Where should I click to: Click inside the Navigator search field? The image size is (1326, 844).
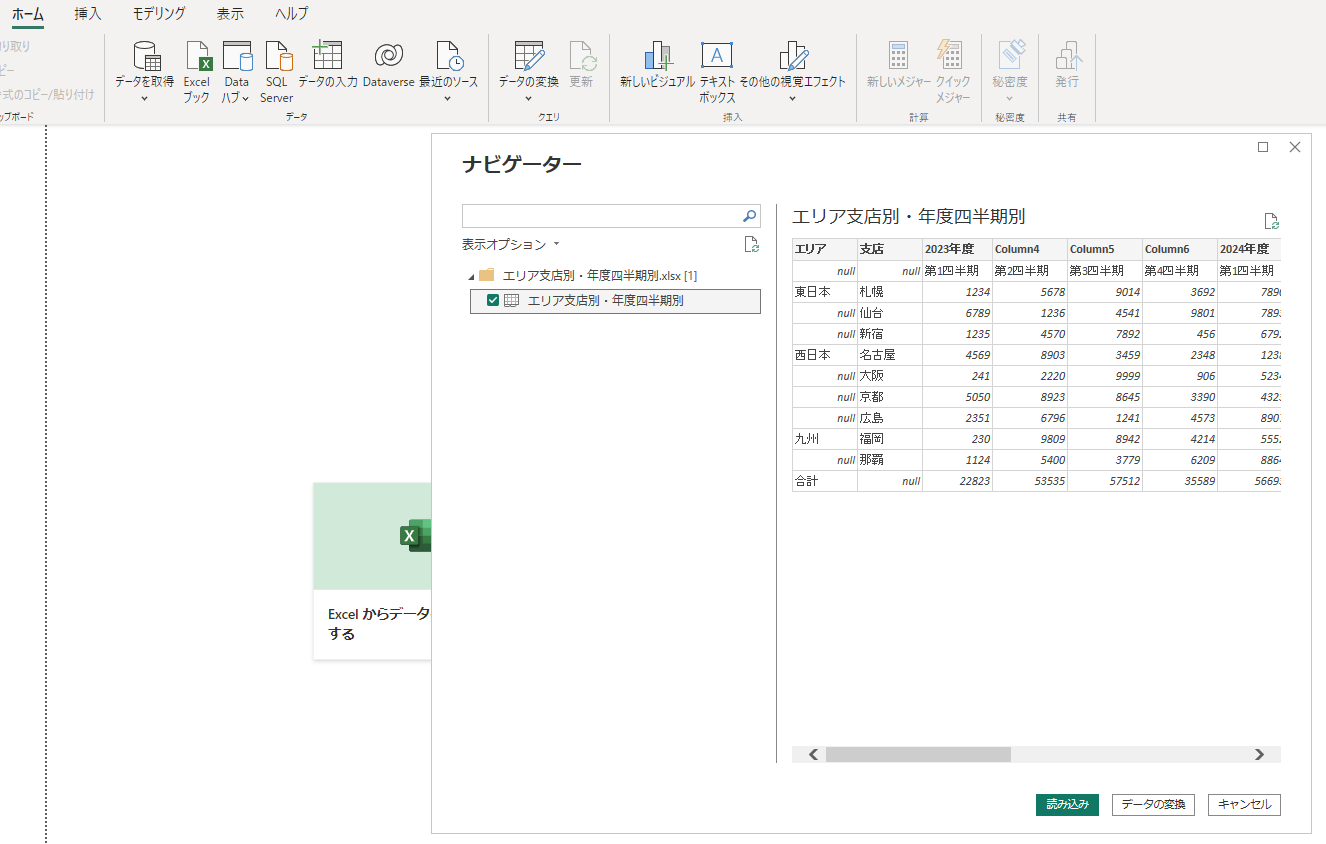point(600,216)
